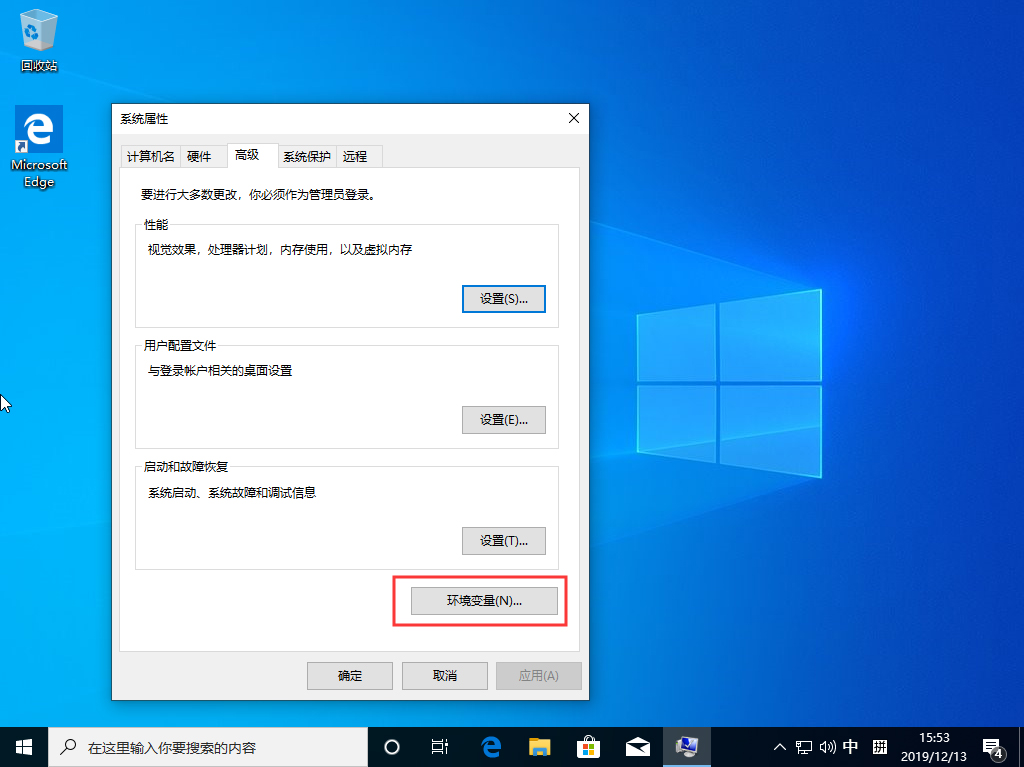The height and width of the screenshot is (767, 1024).
Task: Open 性能 settings via 设置(S) button
Action: click(x=503, y=298)
